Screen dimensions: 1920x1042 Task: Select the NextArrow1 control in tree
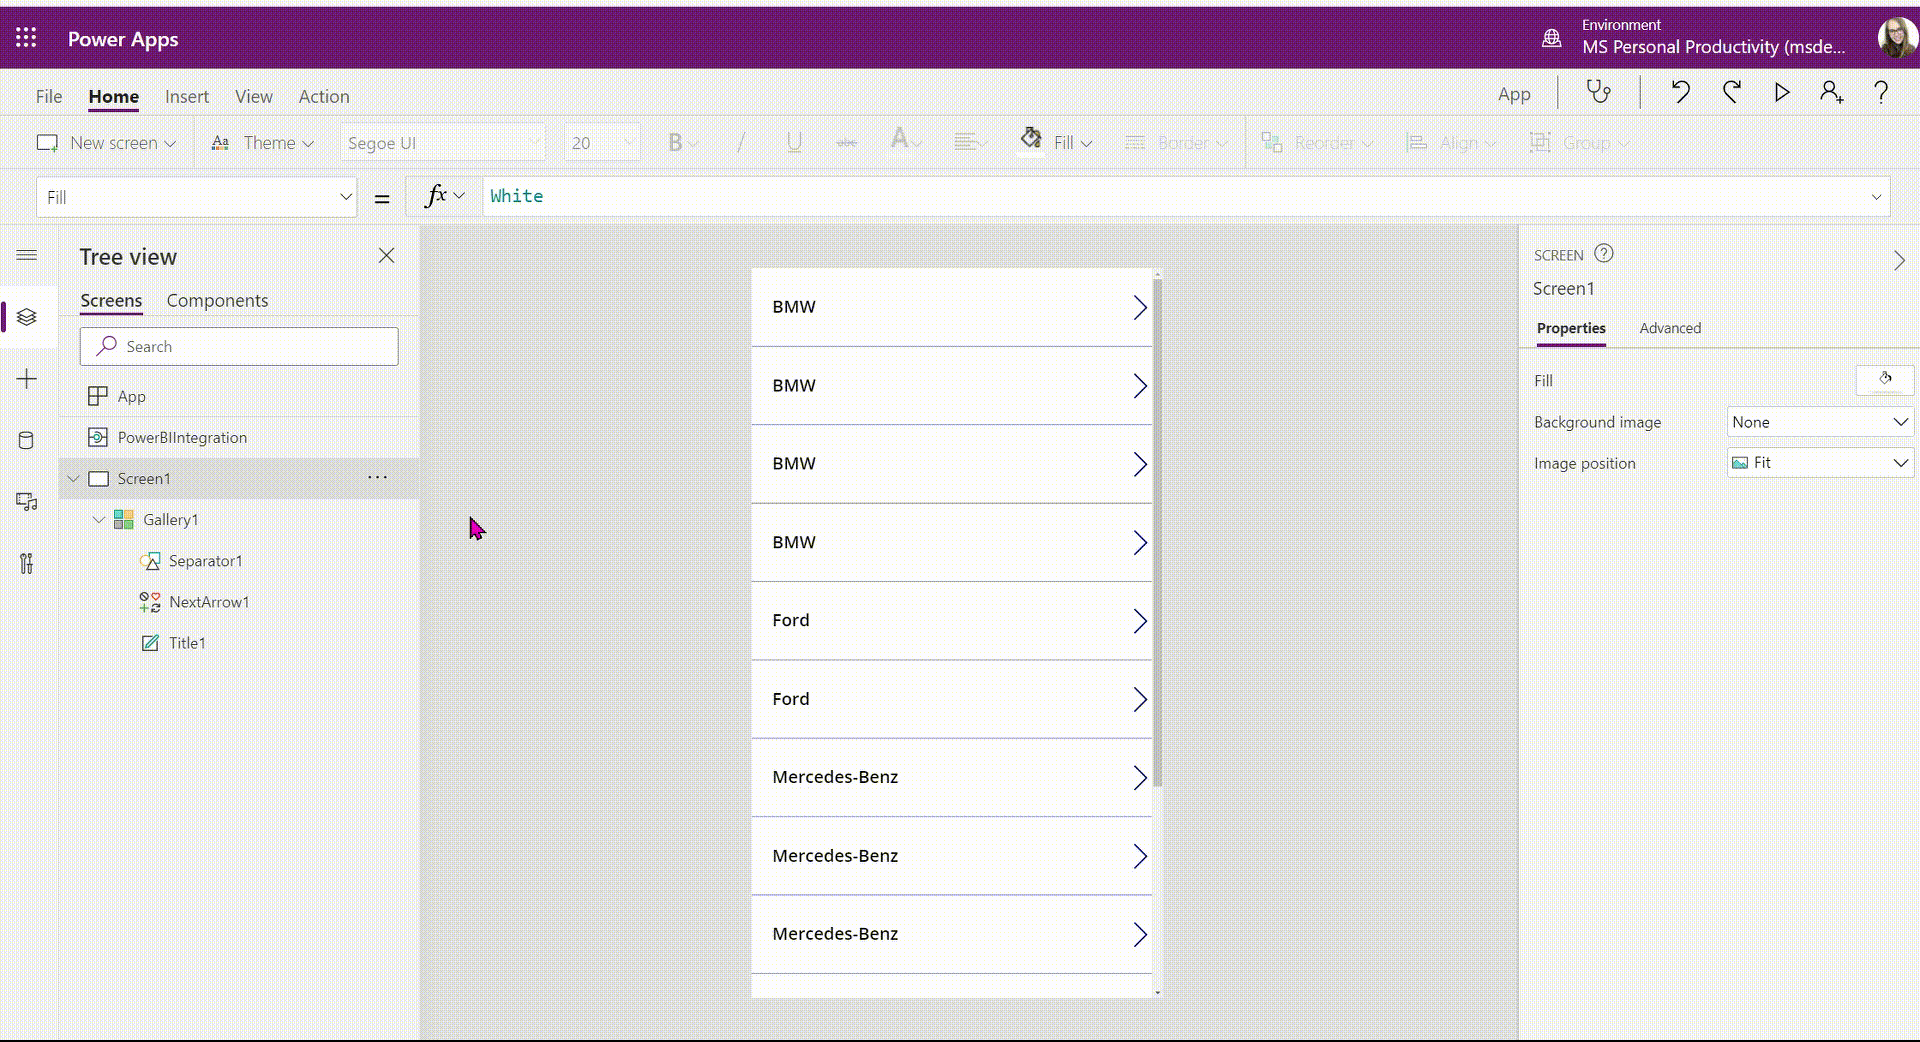[x=208, y=602]
